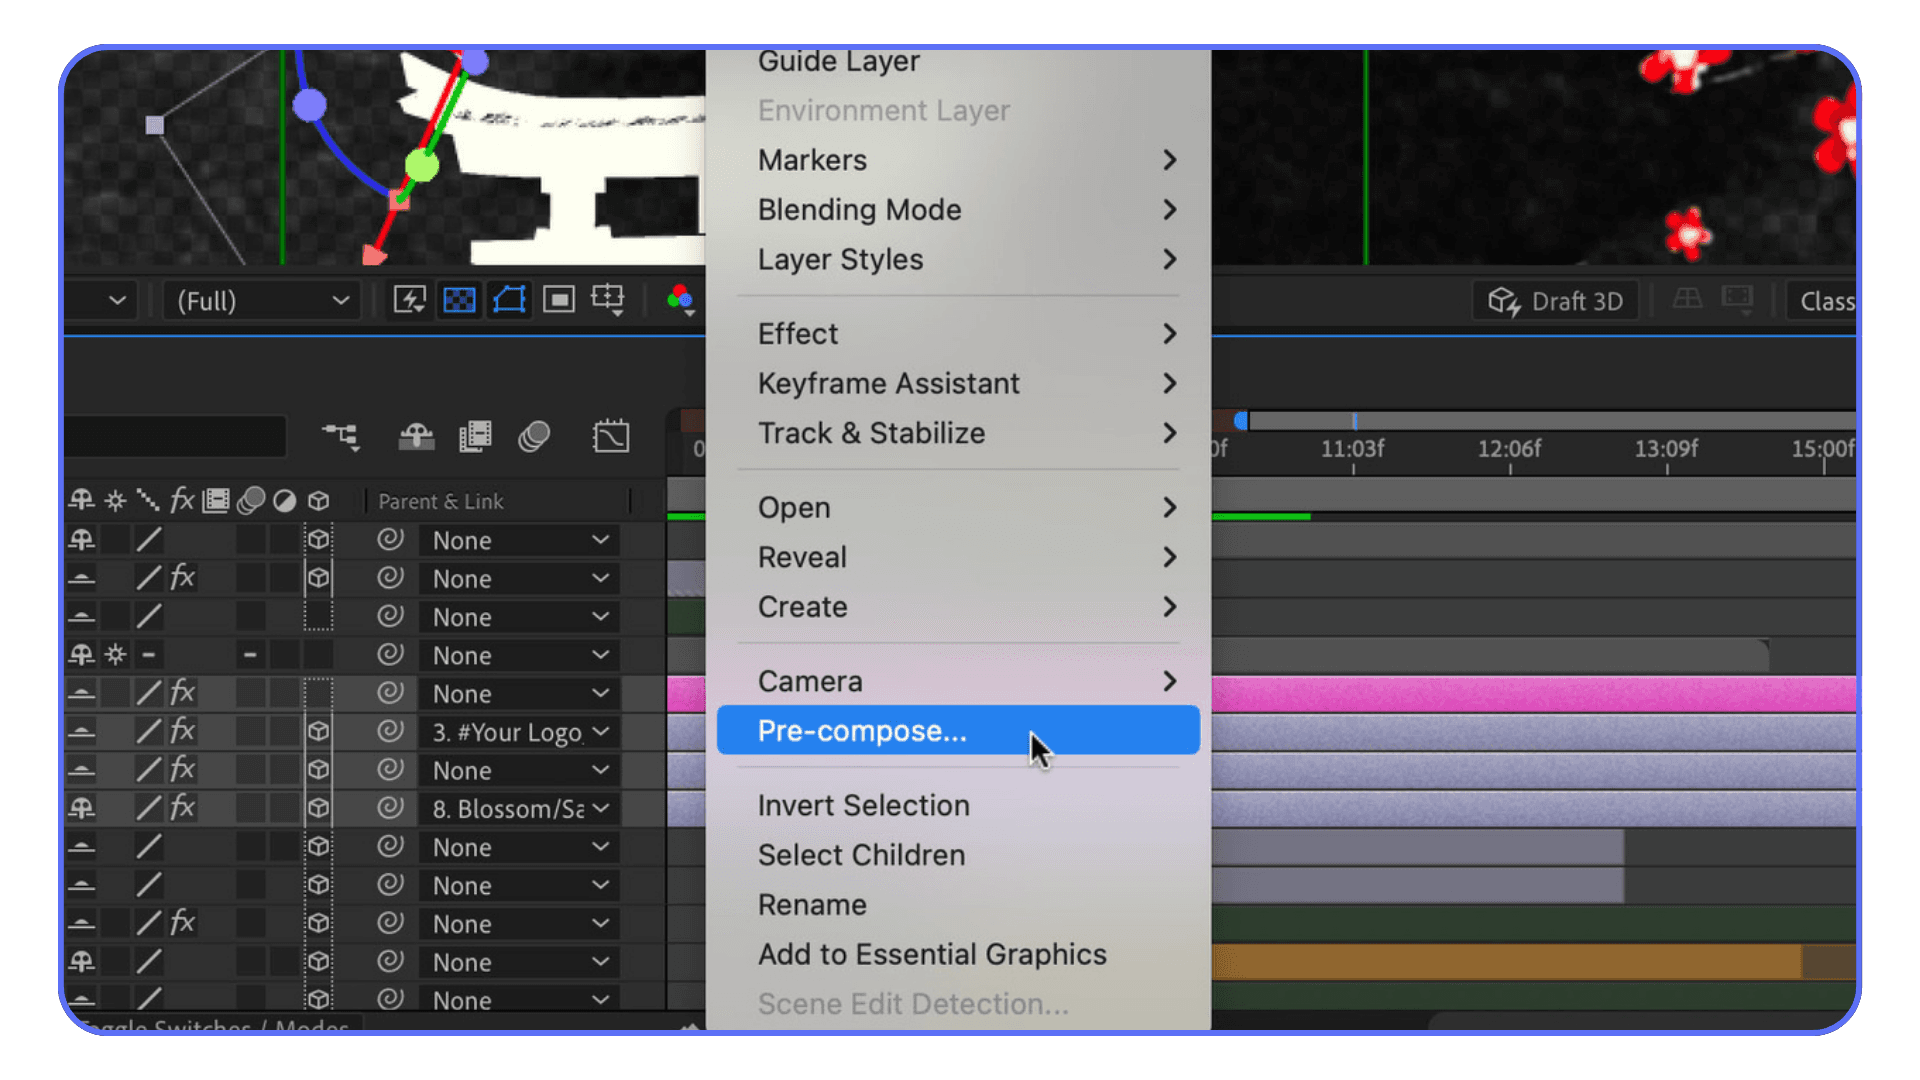Click the Show Channels RGB color icon
This screenshot has width=1920, height=1080.
[681, 299]
